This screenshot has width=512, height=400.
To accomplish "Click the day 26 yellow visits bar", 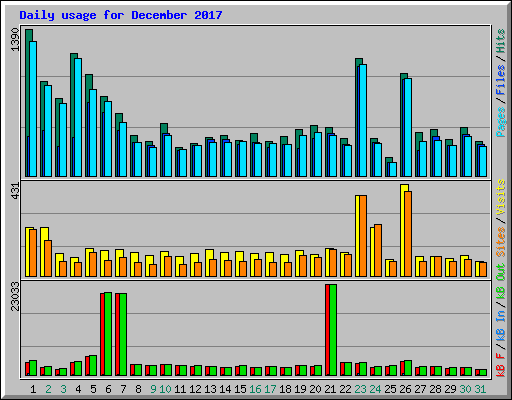I will click(403, 230).
